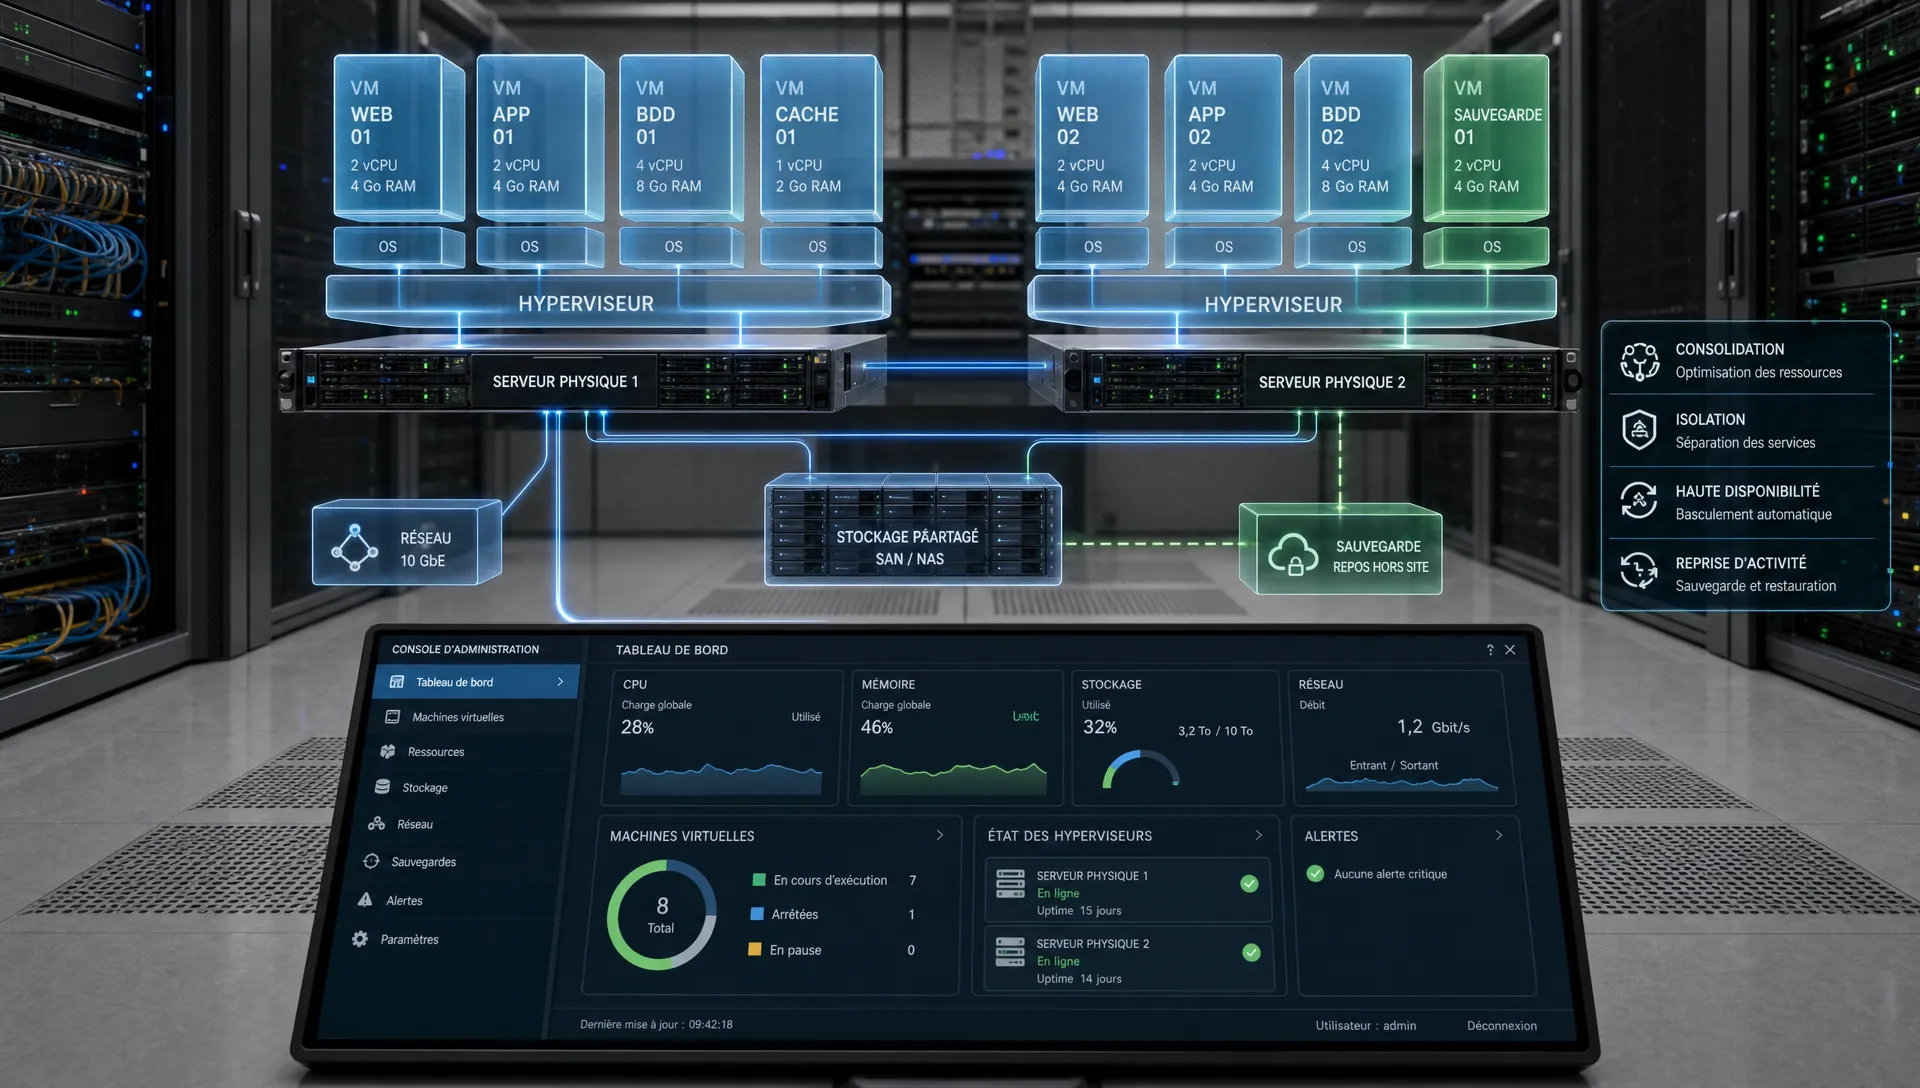This screenshot has height=1088, width=1920.
Task: Click 3,2 To / 10 To storage value
Action: tap(1215, 731)
